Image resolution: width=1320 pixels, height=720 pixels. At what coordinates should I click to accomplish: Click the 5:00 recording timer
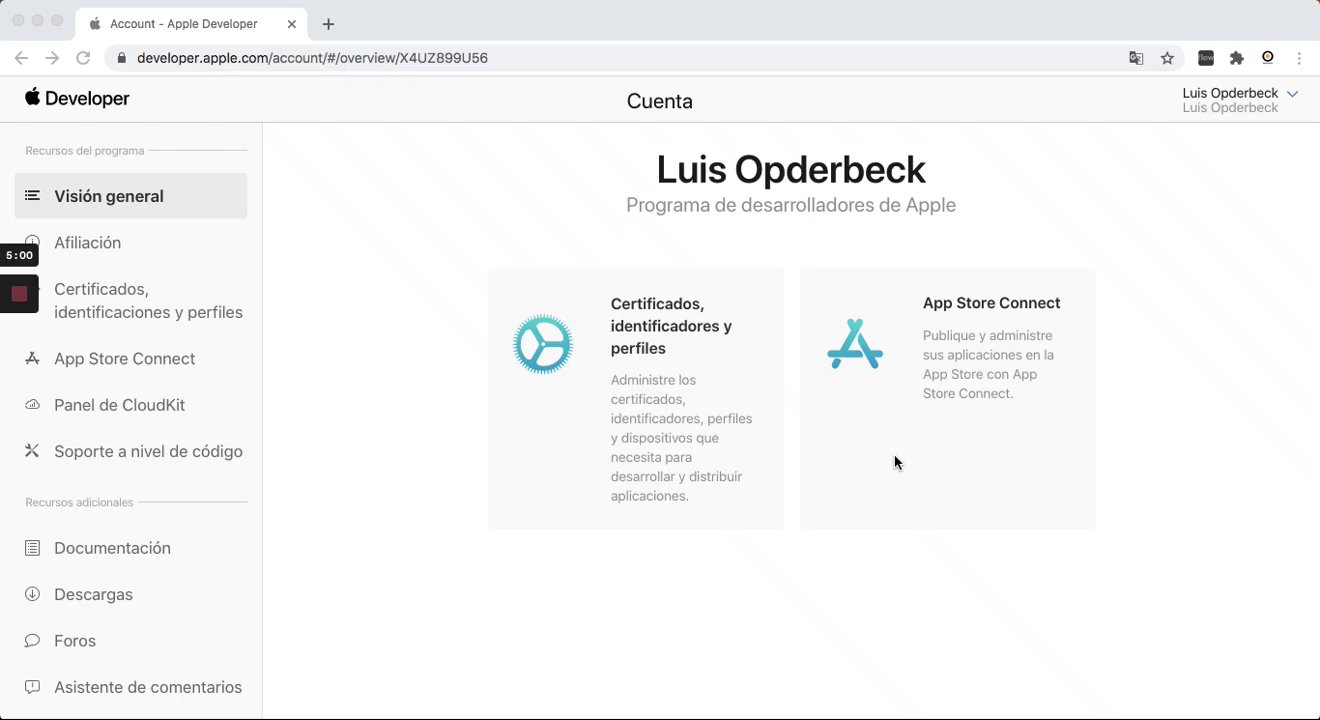[19, 255]
